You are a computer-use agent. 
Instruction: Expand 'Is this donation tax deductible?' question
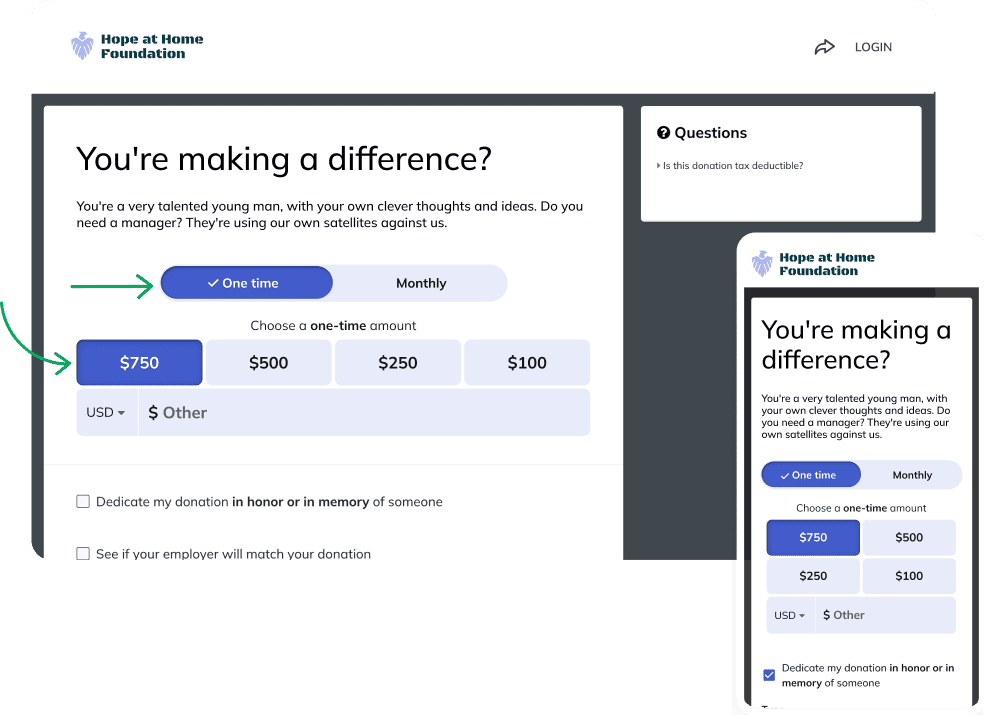(x=732, y=166)
